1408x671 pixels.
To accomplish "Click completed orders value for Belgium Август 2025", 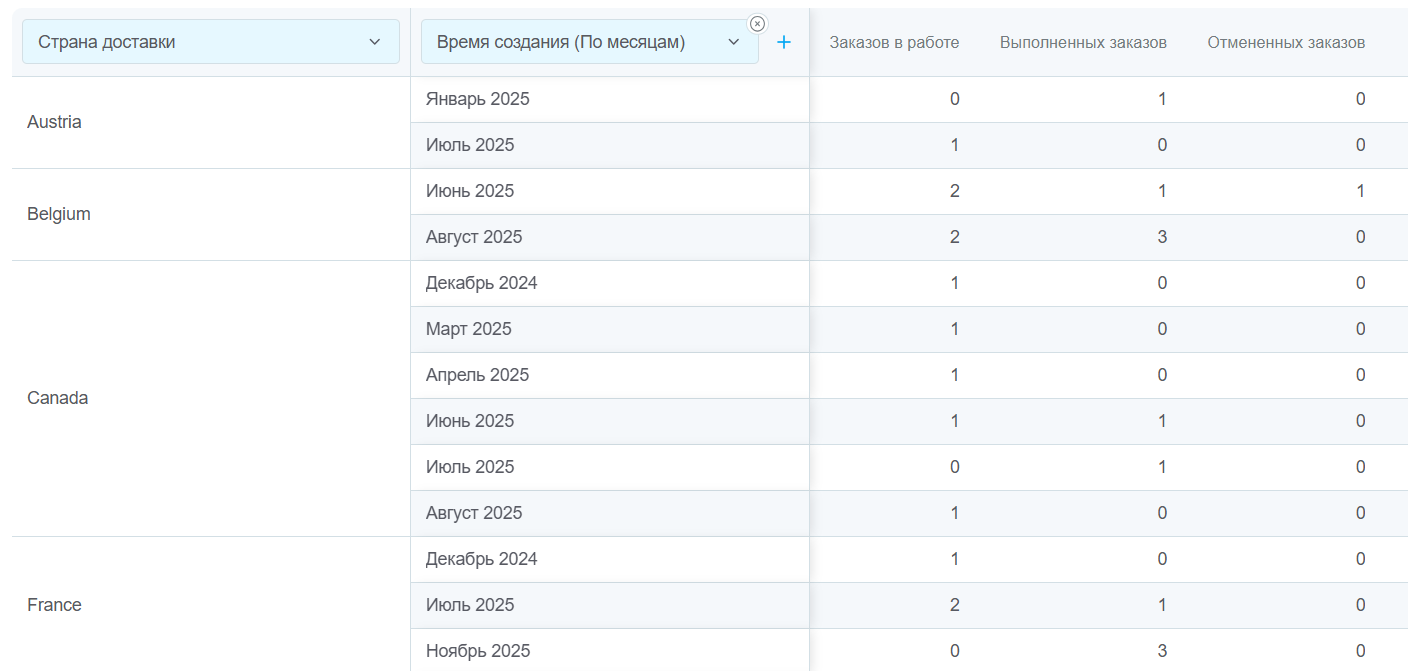I will 1161,237.
